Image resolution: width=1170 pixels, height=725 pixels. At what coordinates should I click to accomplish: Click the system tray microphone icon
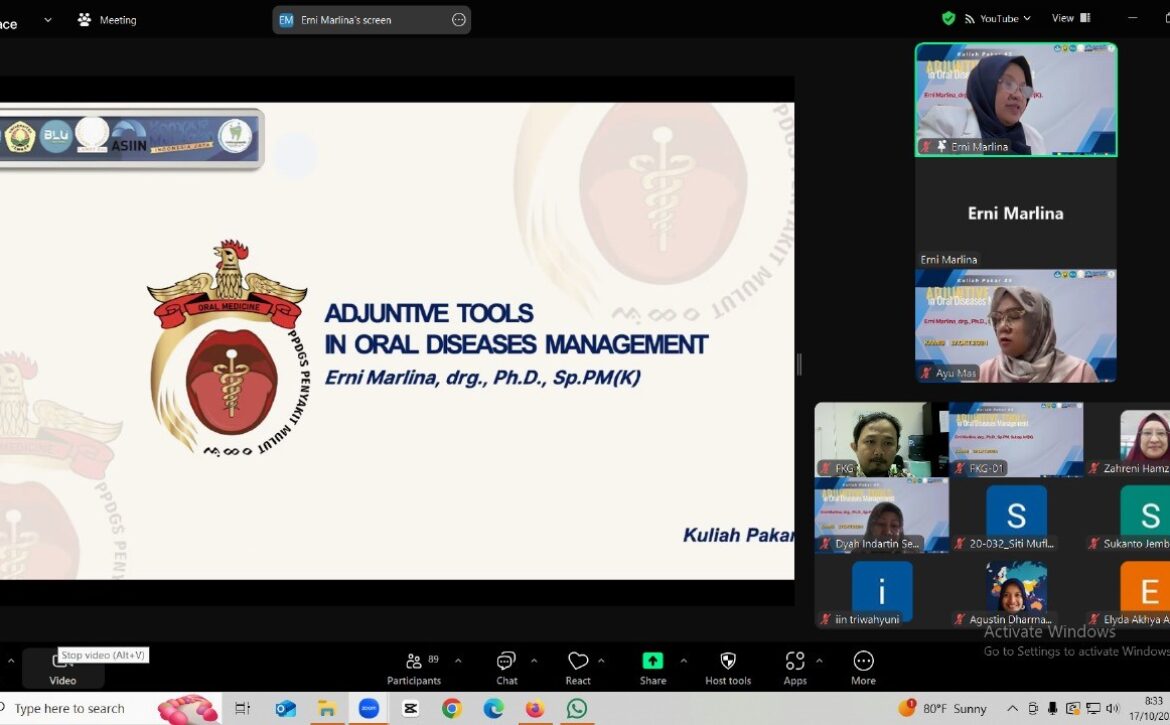1053,709
